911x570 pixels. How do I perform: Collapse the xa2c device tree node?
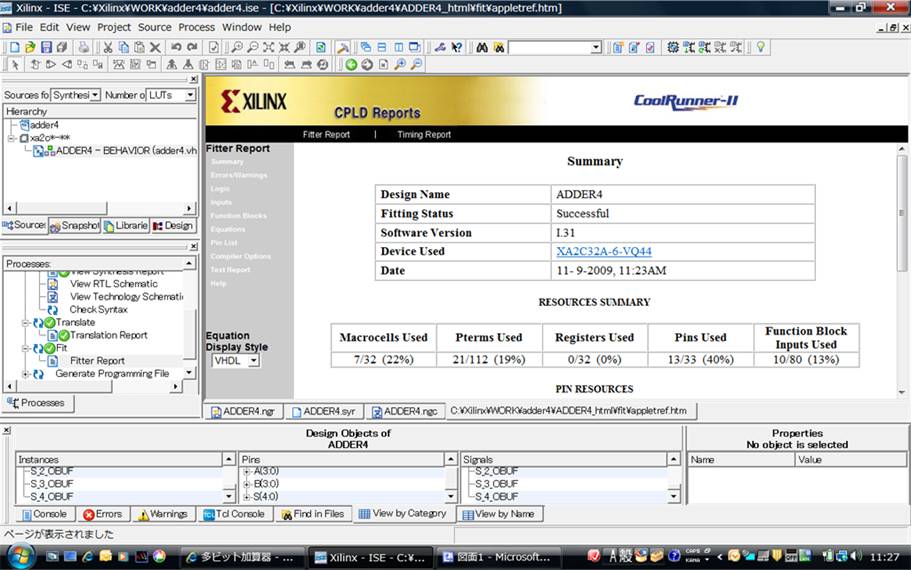tap(11, 138)
